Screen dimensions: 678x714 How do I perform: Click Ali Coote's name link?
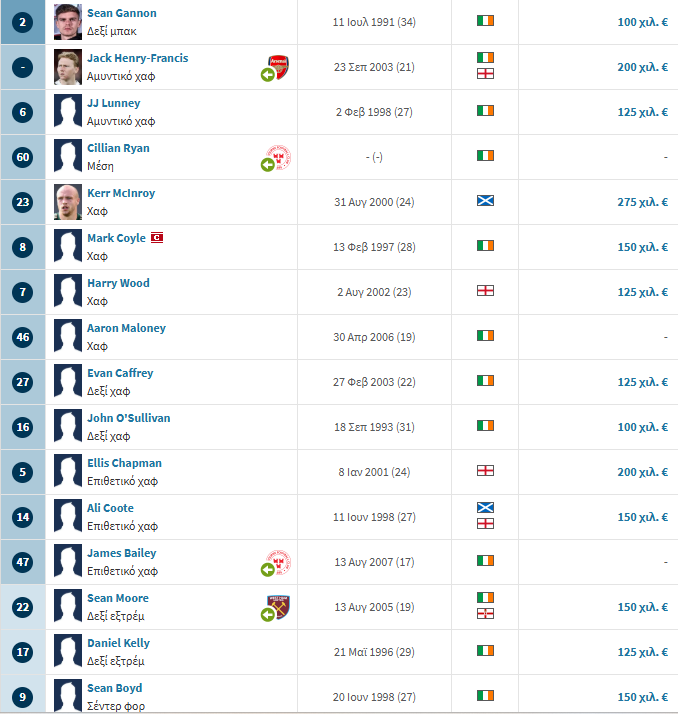pyautogui.click(x=110, y=508)
